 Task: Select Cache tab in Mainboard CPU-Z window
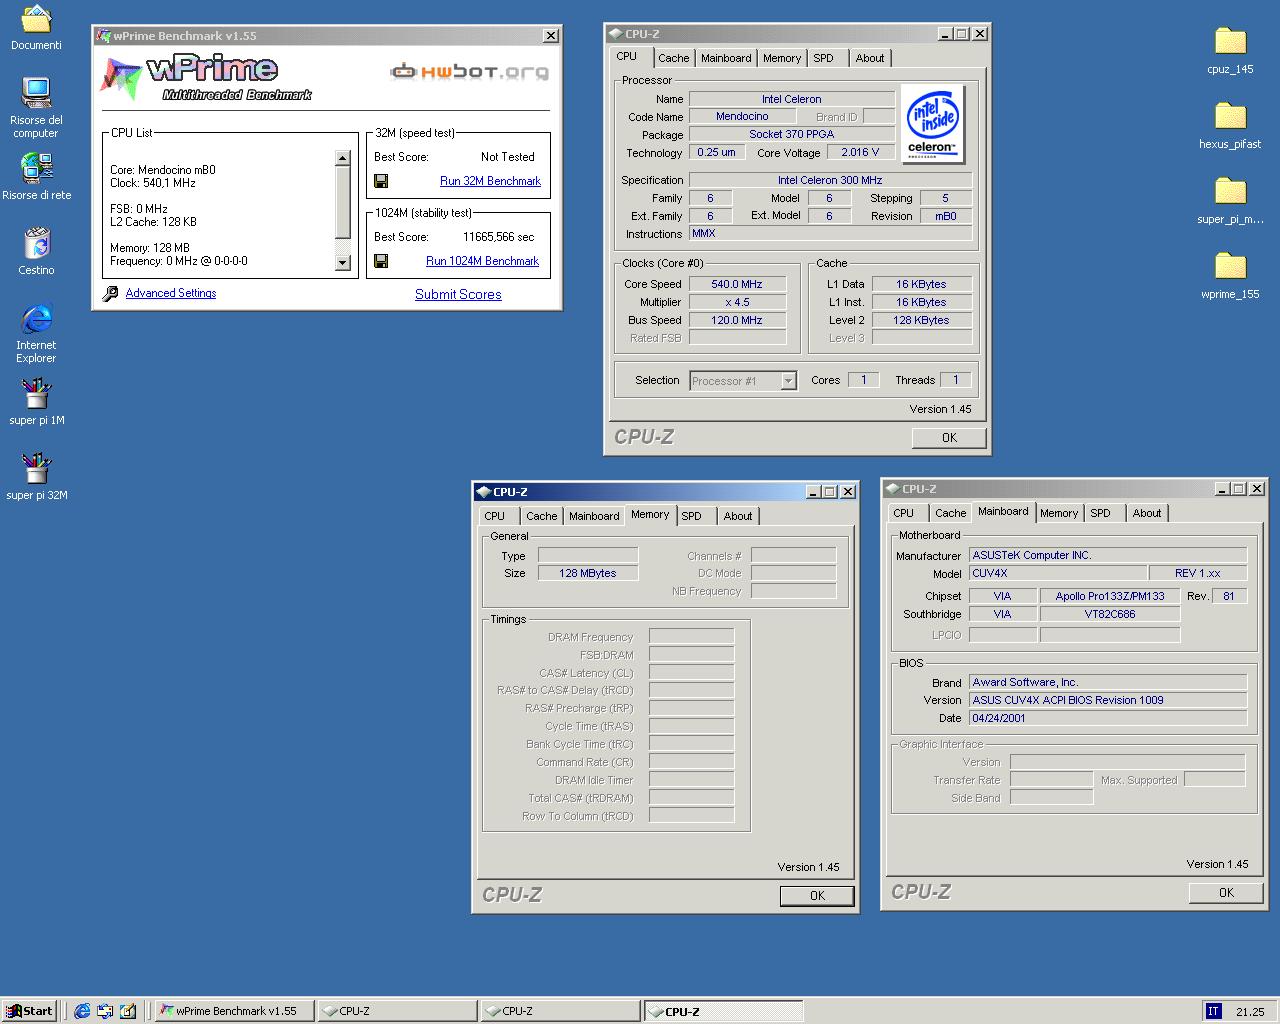(950, 513)
